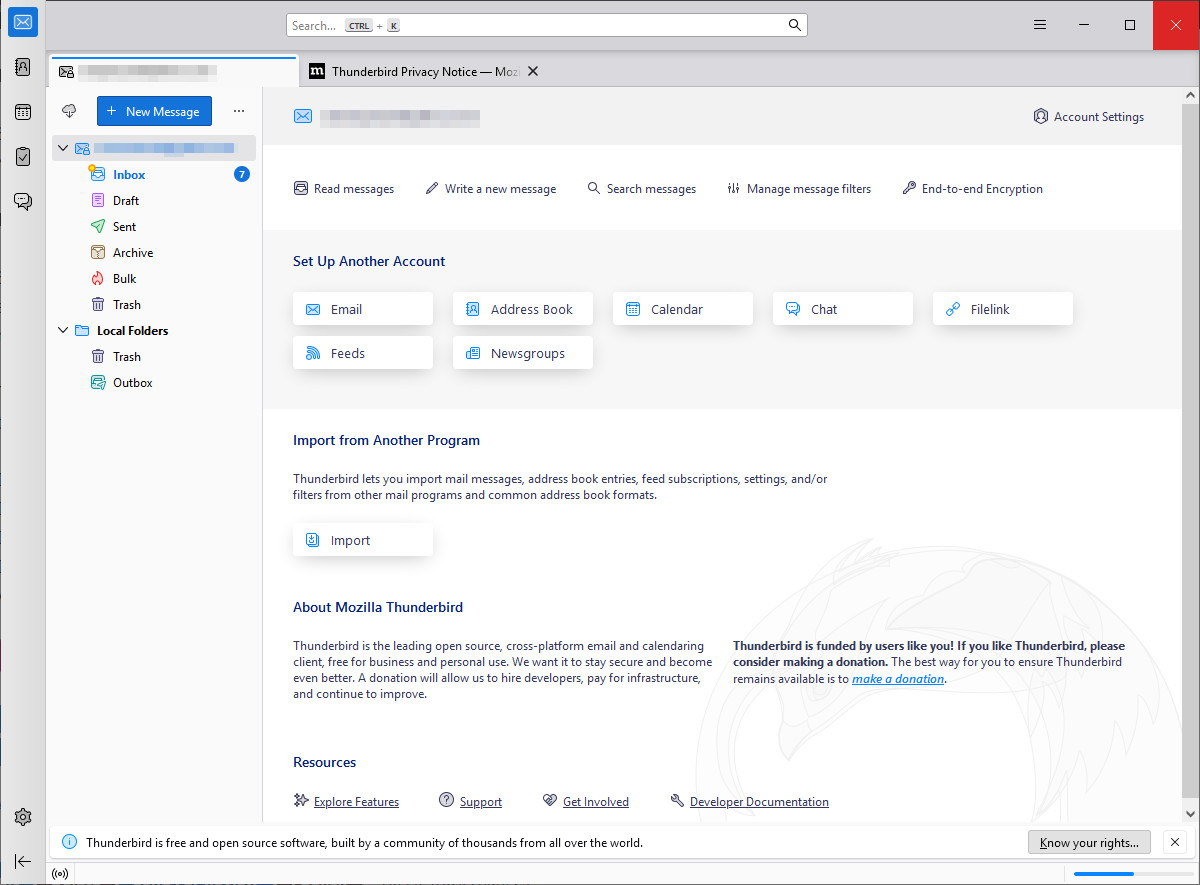
Task: Open the Chat space icon in sidebar
Action: [x=23, y=201]
